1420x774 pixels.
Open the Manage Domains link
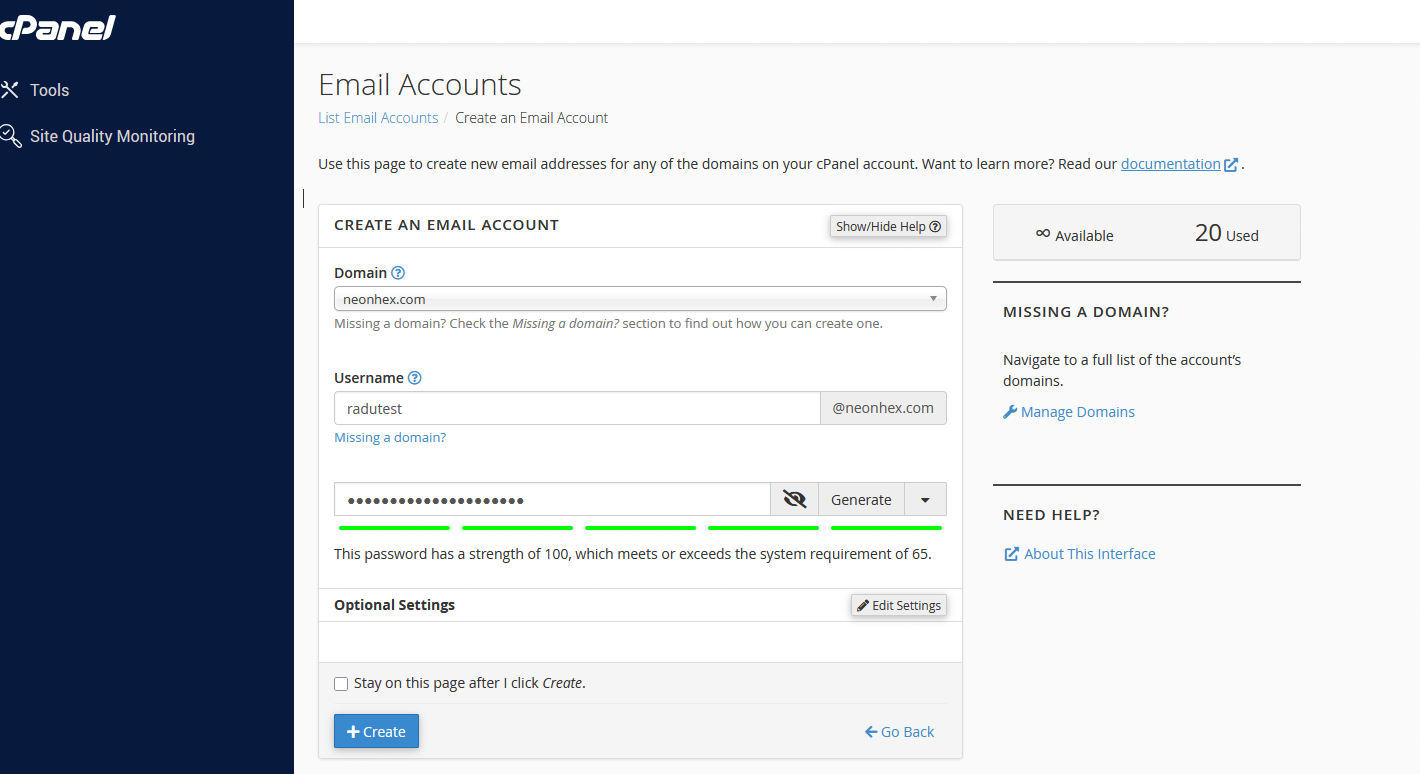tap(1078, 412)
